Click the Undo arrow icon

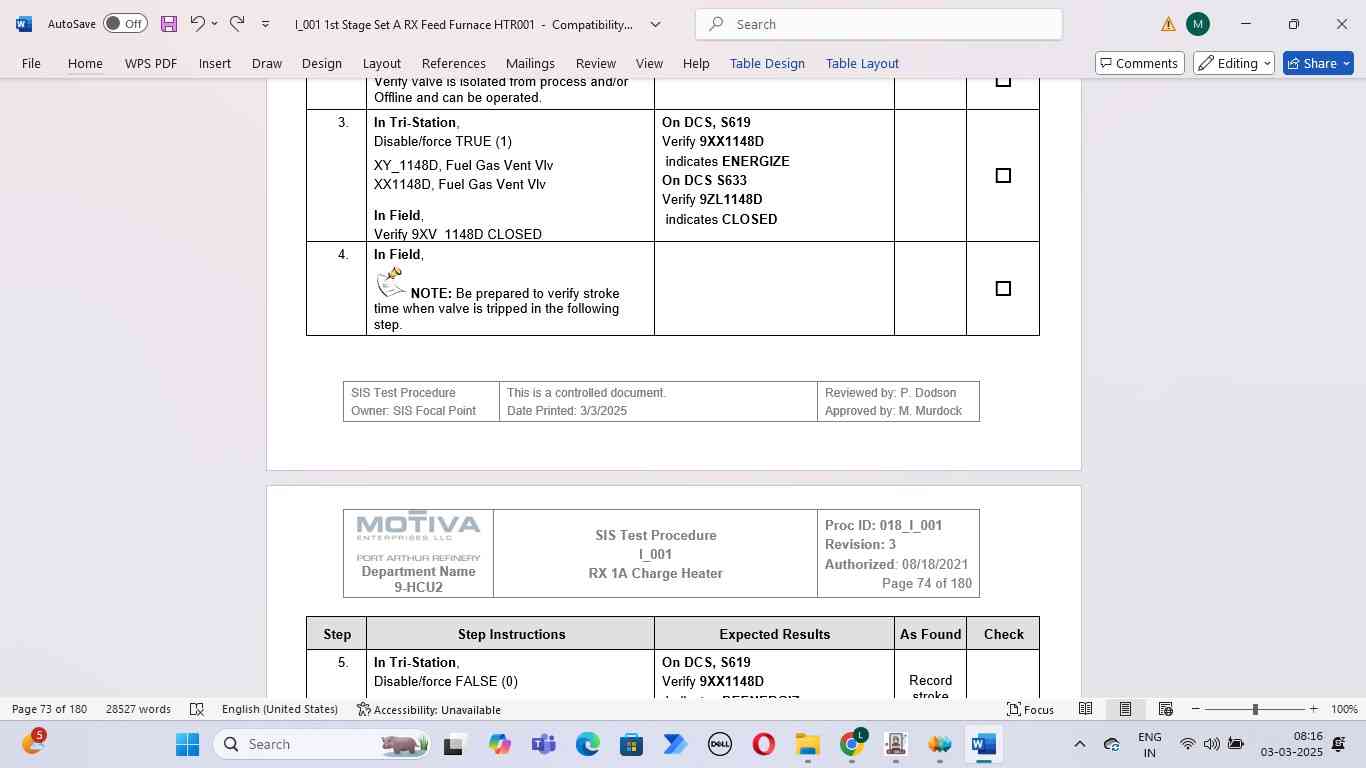click(198, 24)
